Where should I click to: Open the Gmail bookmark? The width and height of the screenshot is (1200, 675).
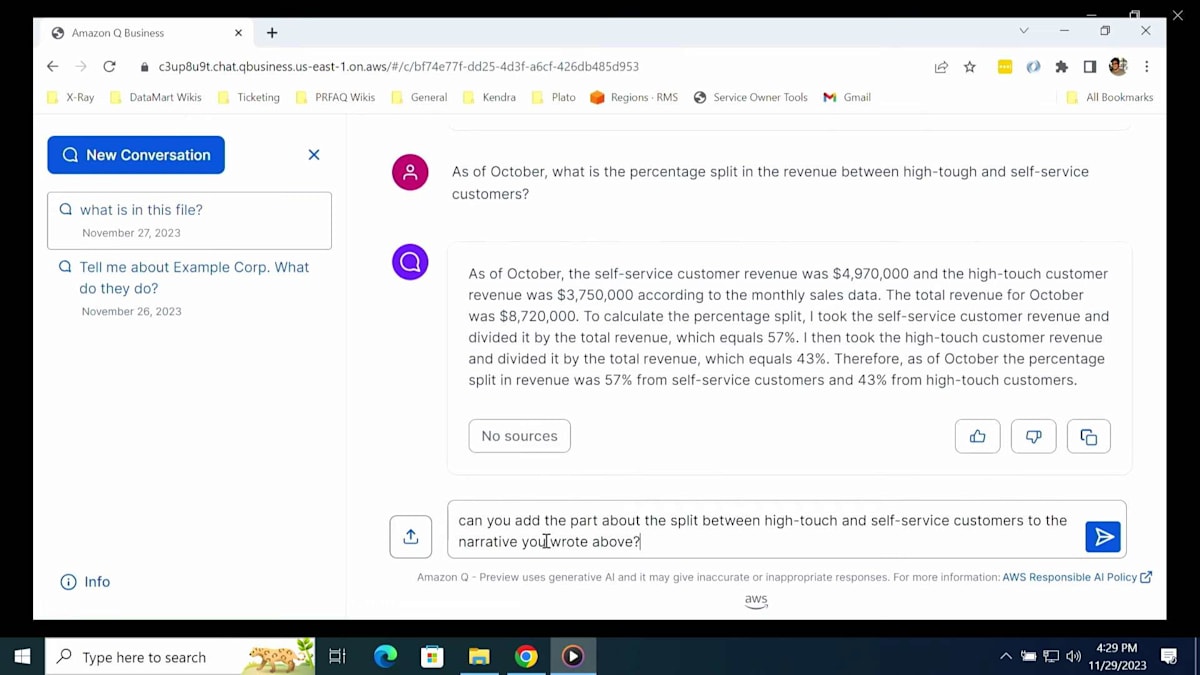[x=847, y=97]
